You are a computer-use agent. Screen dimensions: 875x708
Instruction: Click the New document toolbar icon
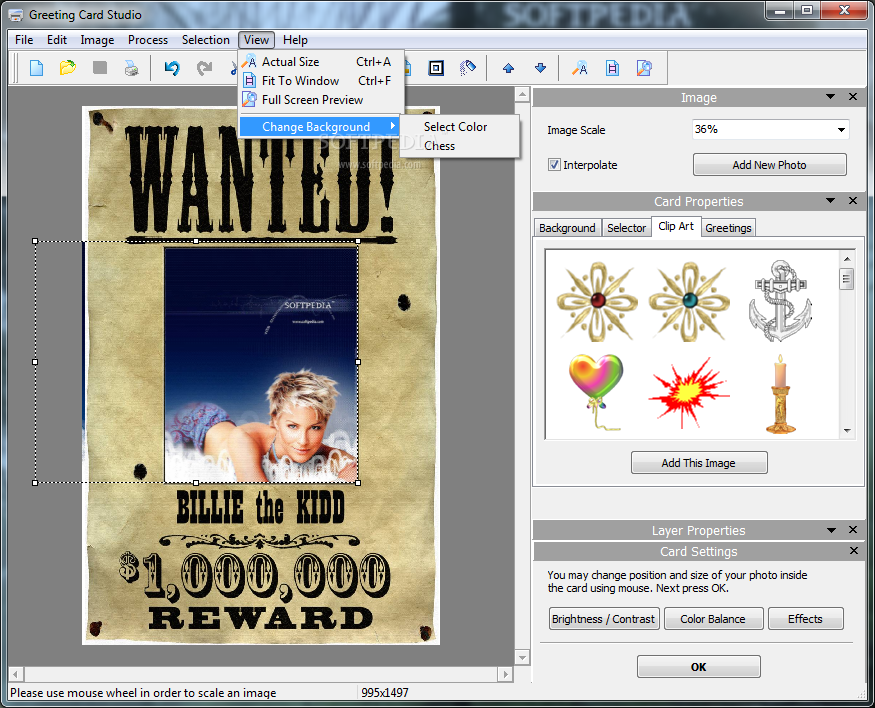pos(36,68)
